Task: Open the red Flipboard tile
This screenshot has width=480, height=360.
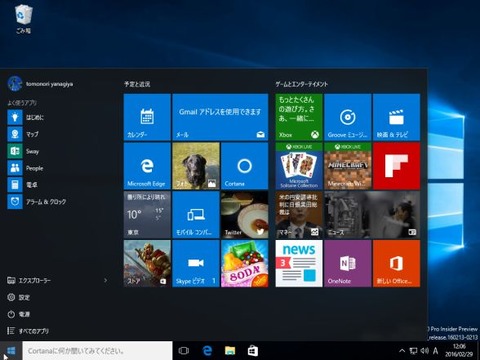Action: tap(397, 166)
